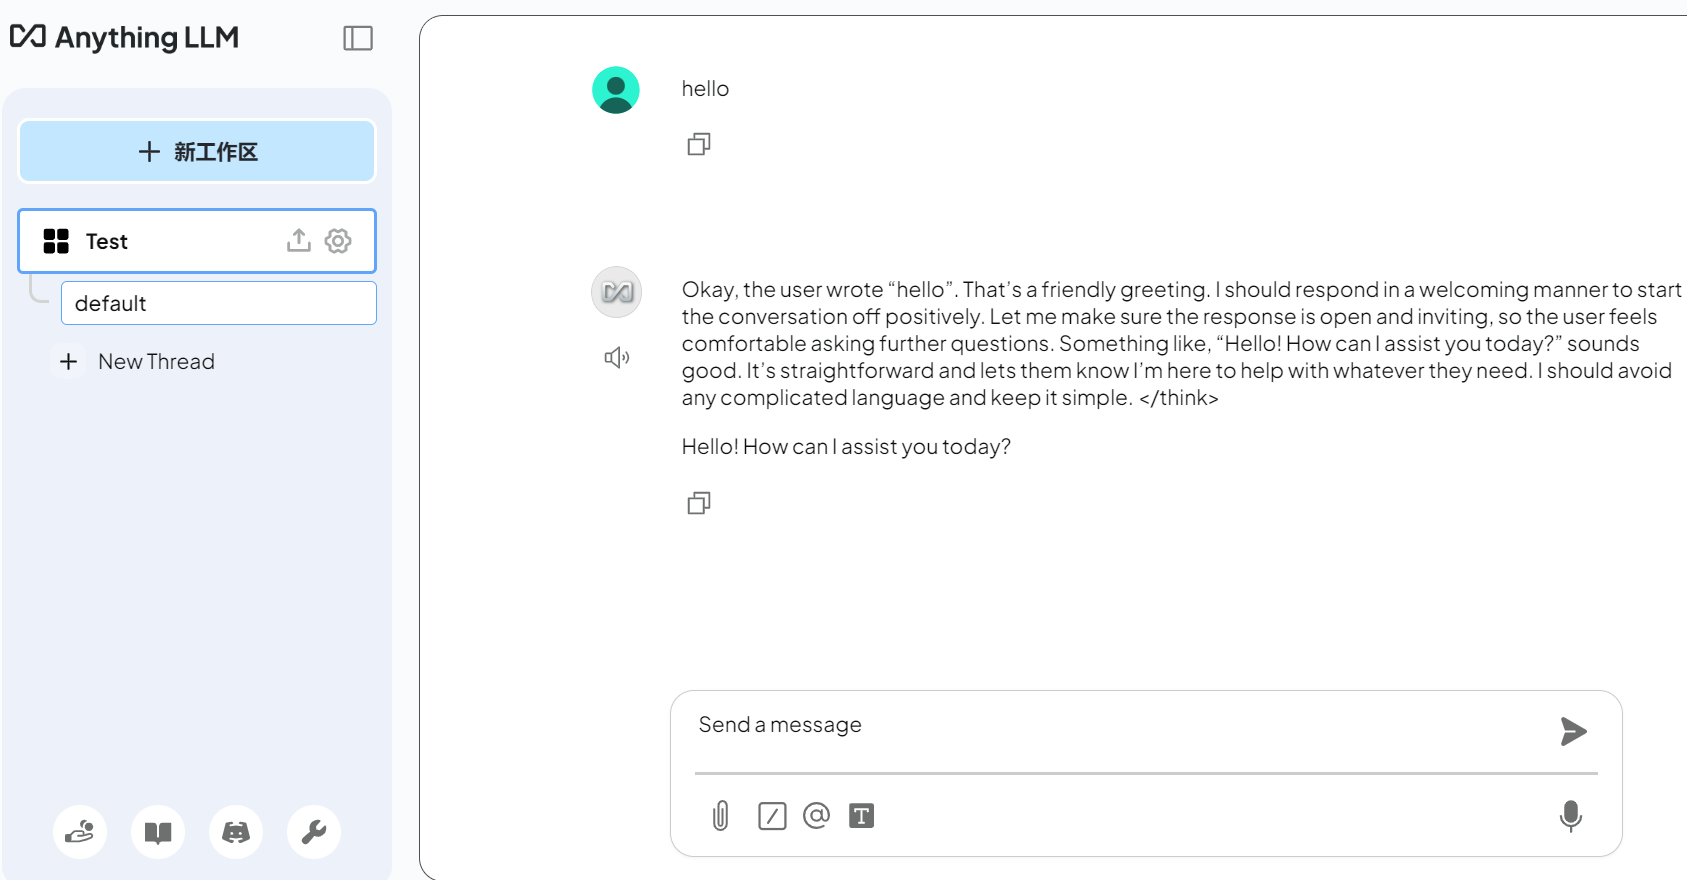Open the @ agent mention menu
1687x880 pixels.
point(816,816)
